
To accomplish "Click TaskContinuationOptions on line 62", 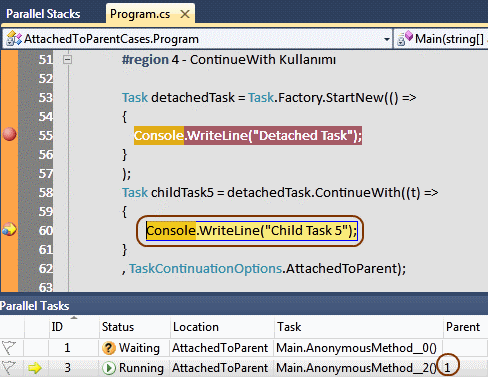I will 206,268.
